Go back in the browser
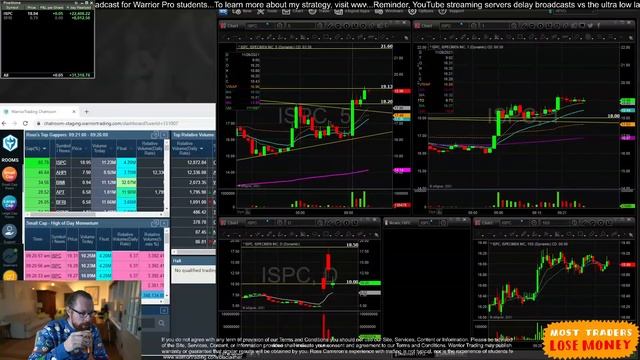The image size is (640, 360). coord(4,123)
